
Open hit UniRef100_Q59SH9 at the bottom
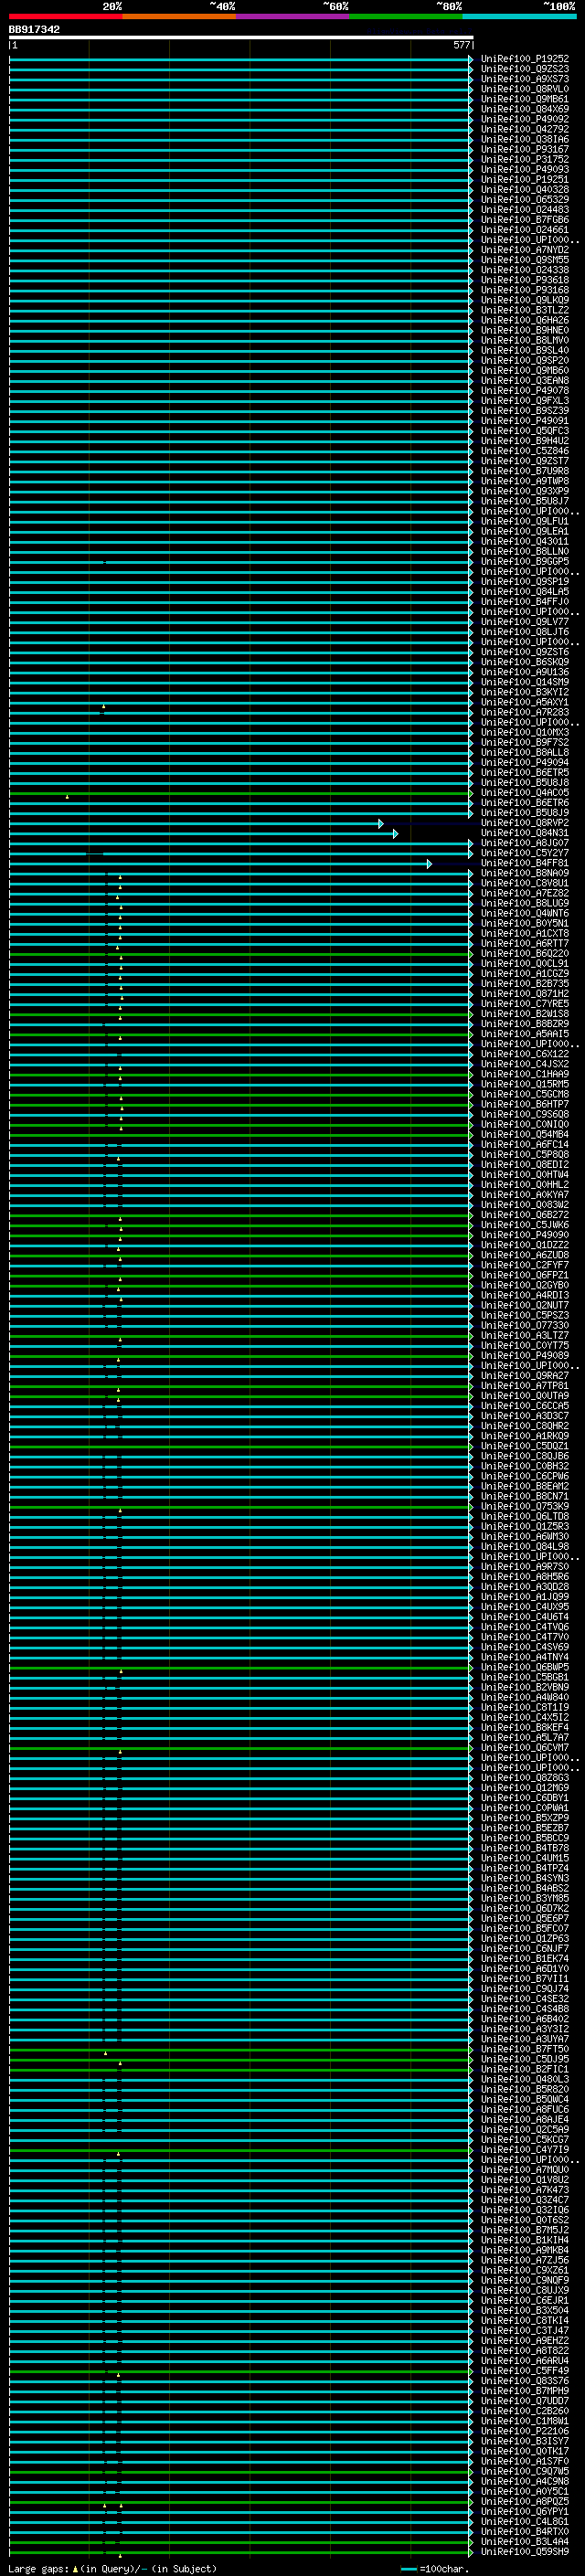click(524, 2551)
